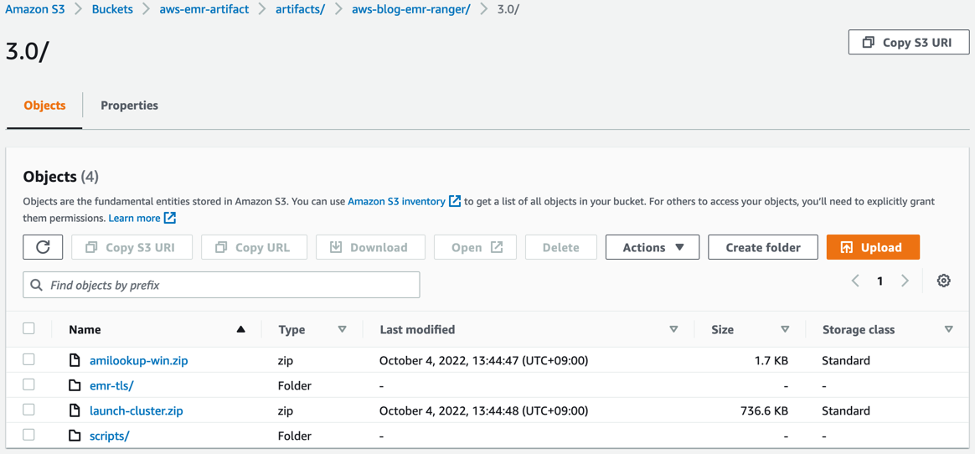Select the launch-cluster.zip checkbox

click(x=29, y=410)
